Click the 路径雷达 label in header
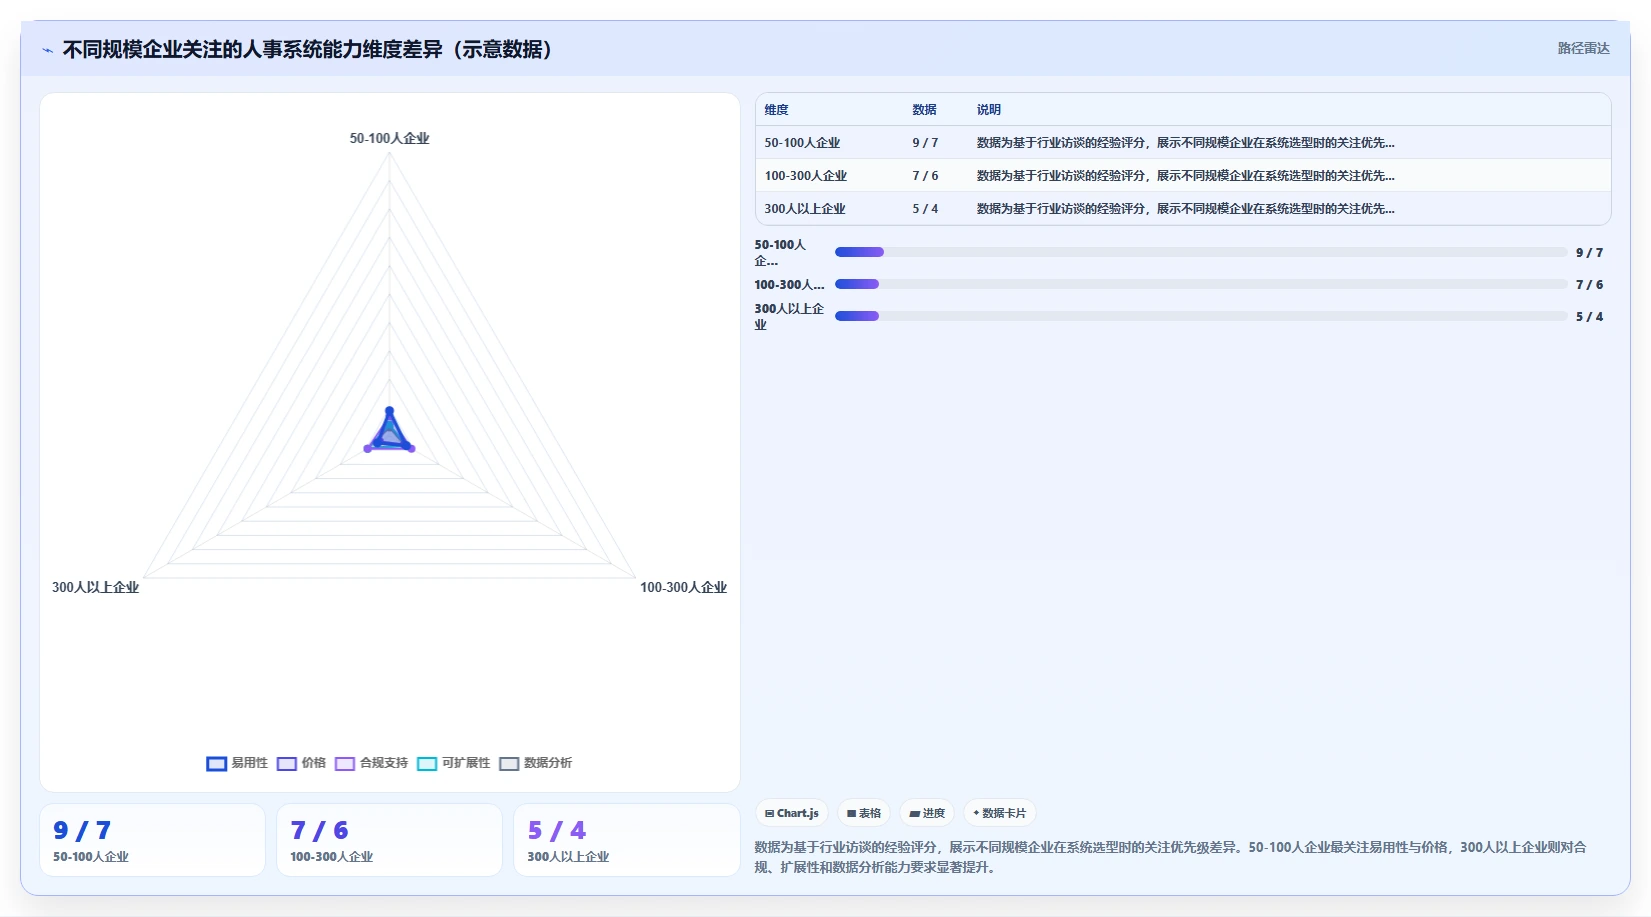 click(x=1583, y=48)
